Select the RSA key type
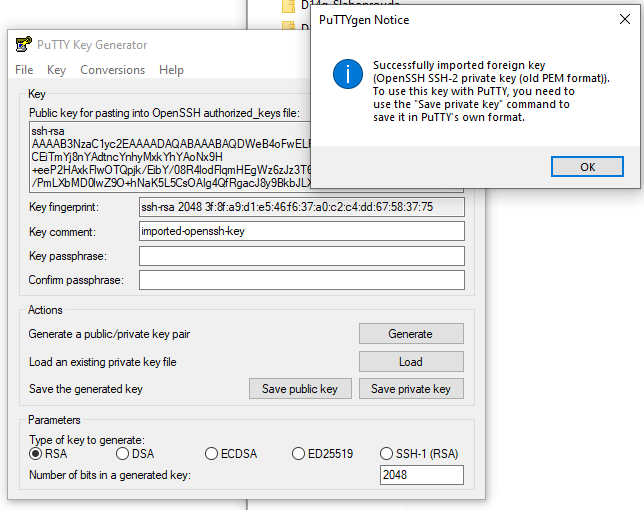Viewport: 644px width, 510px height. click(x=37, y=454)
